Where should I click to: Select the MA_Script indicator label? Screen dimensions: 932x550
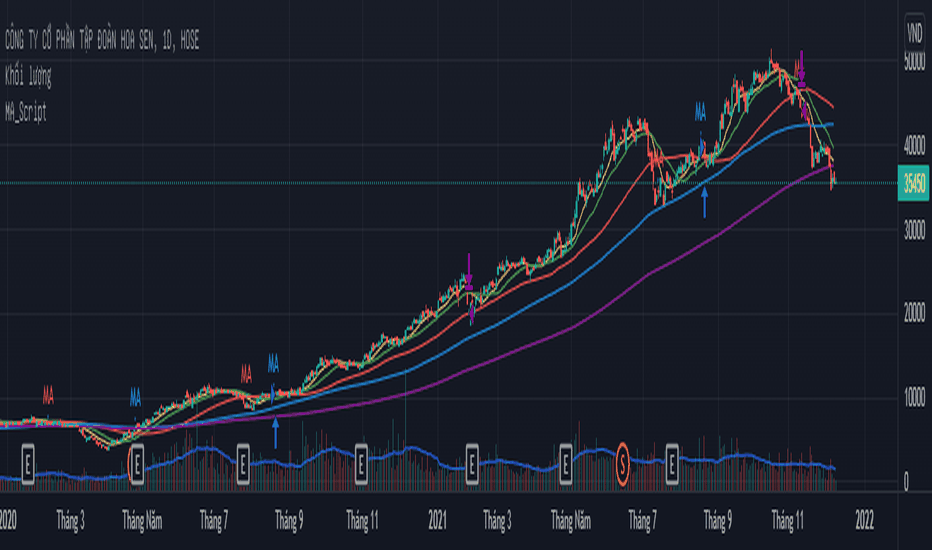26,112
